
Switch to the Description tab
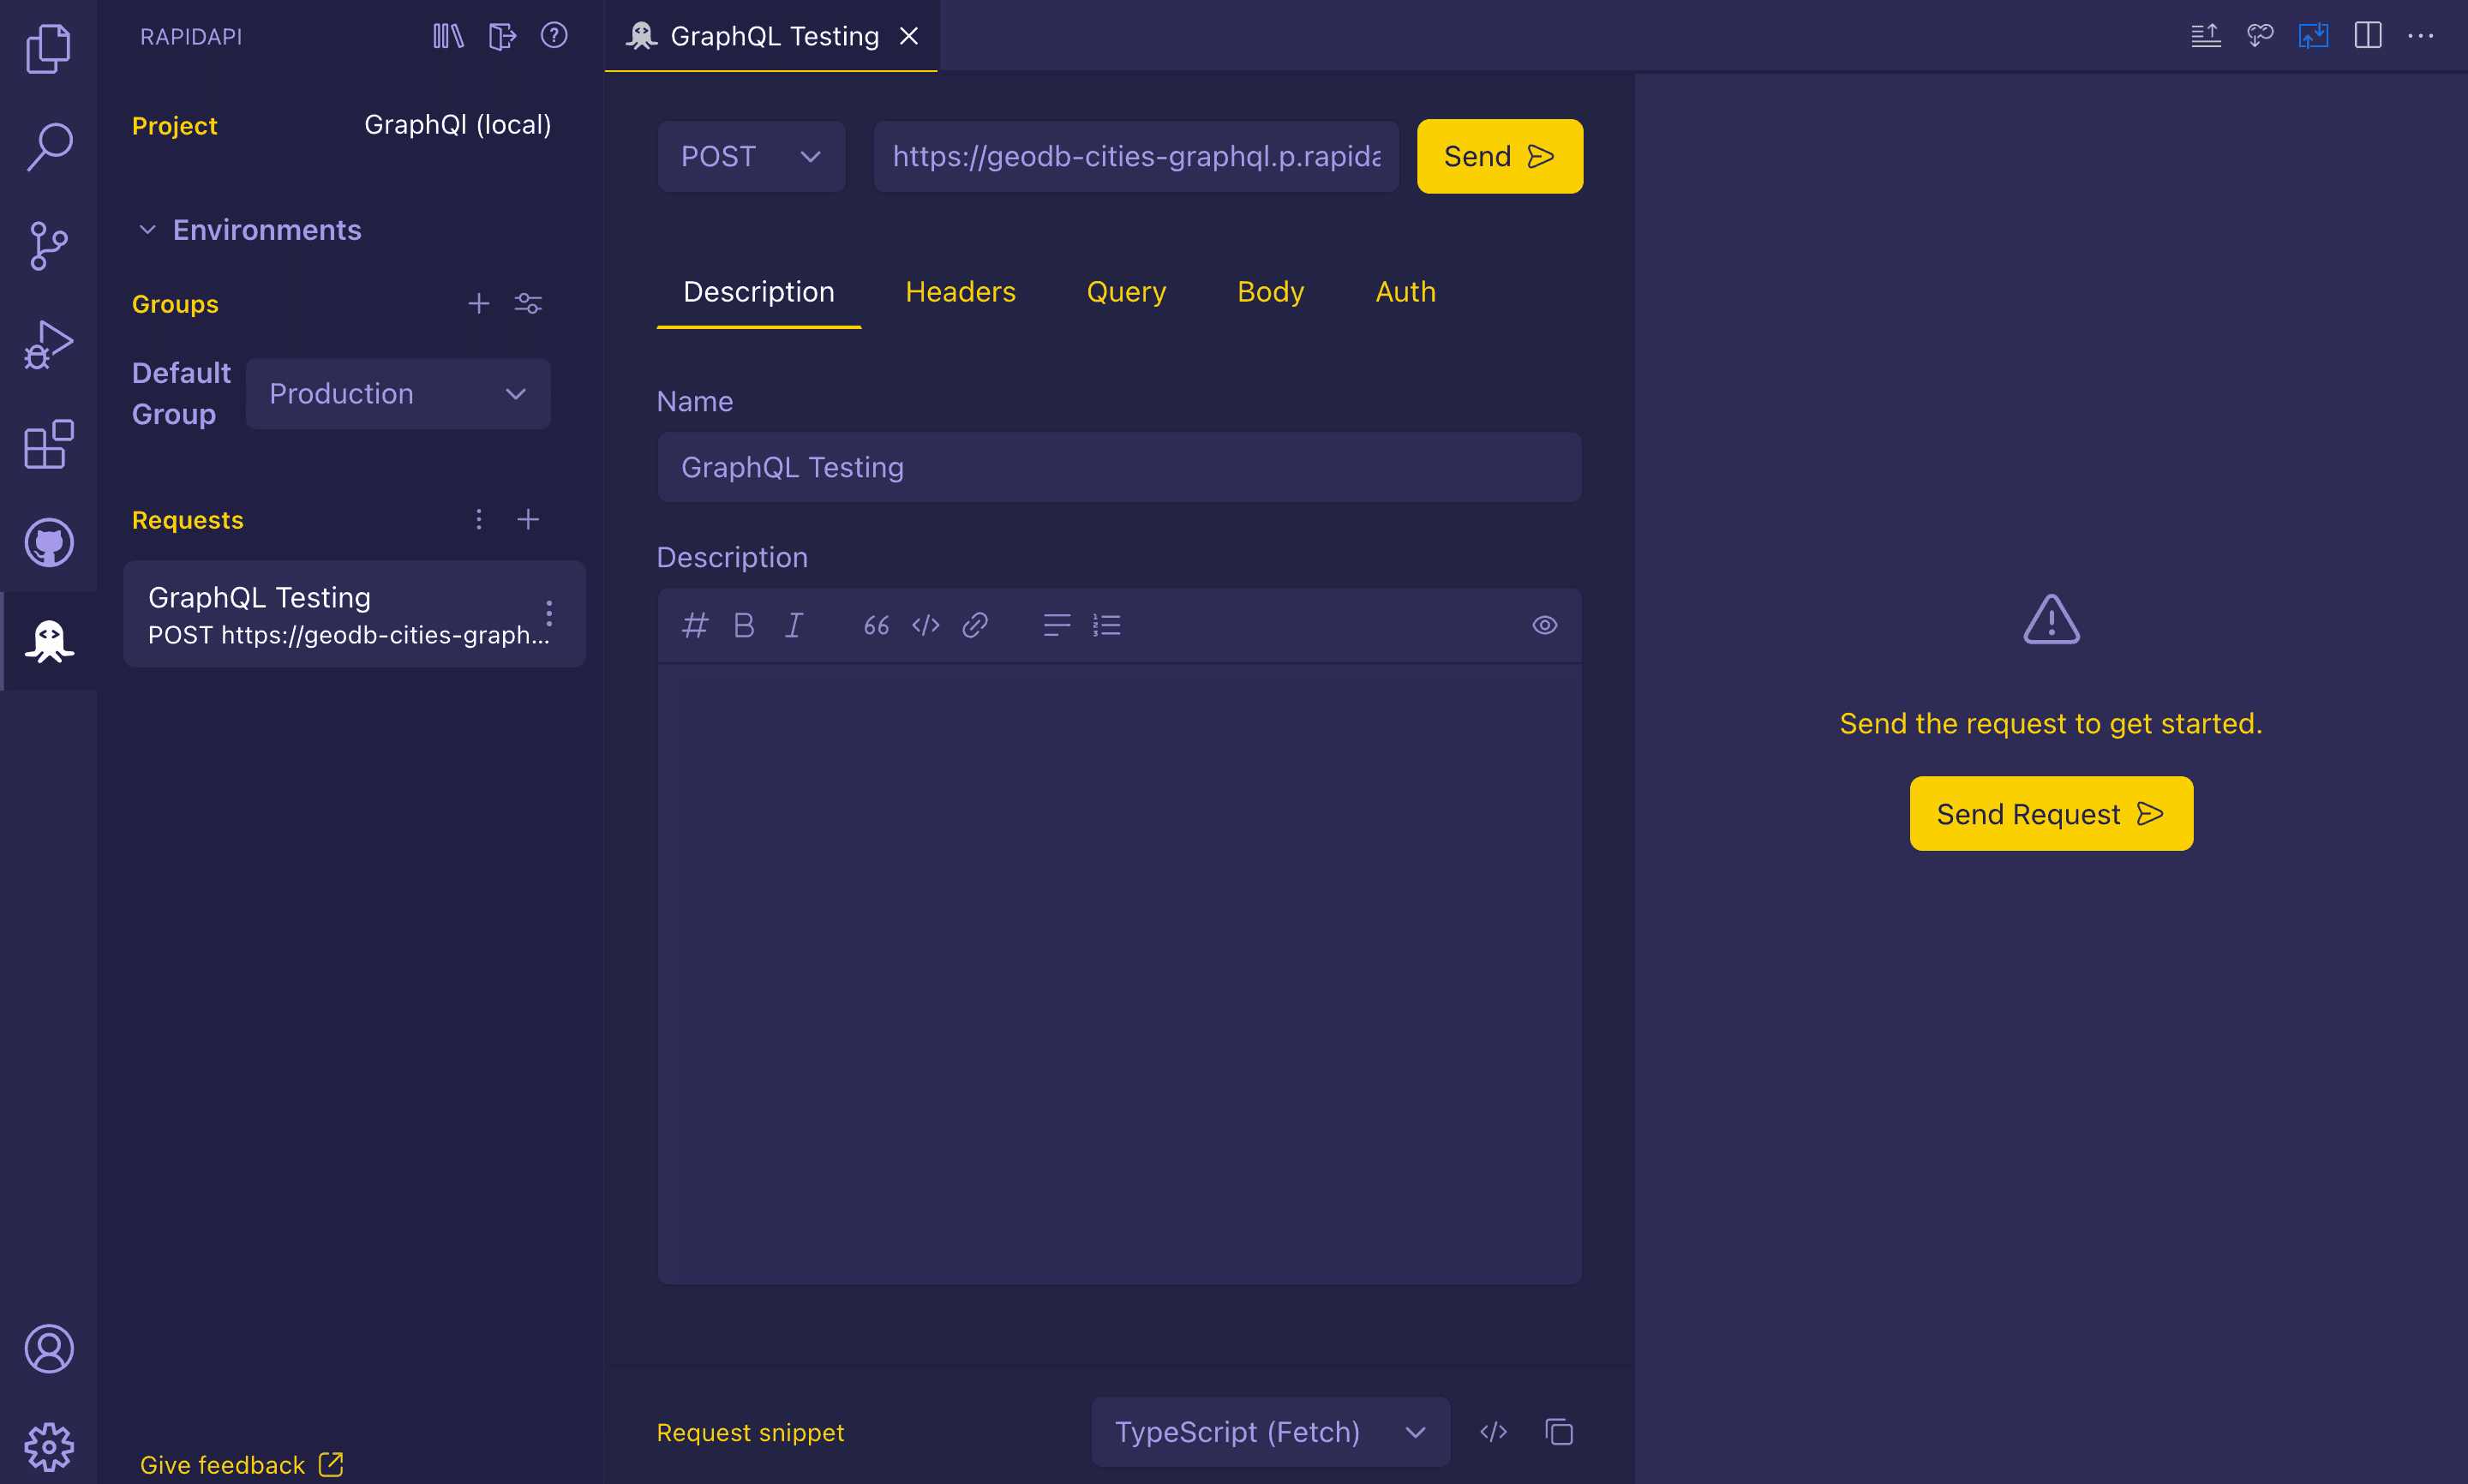coord(759,292)
